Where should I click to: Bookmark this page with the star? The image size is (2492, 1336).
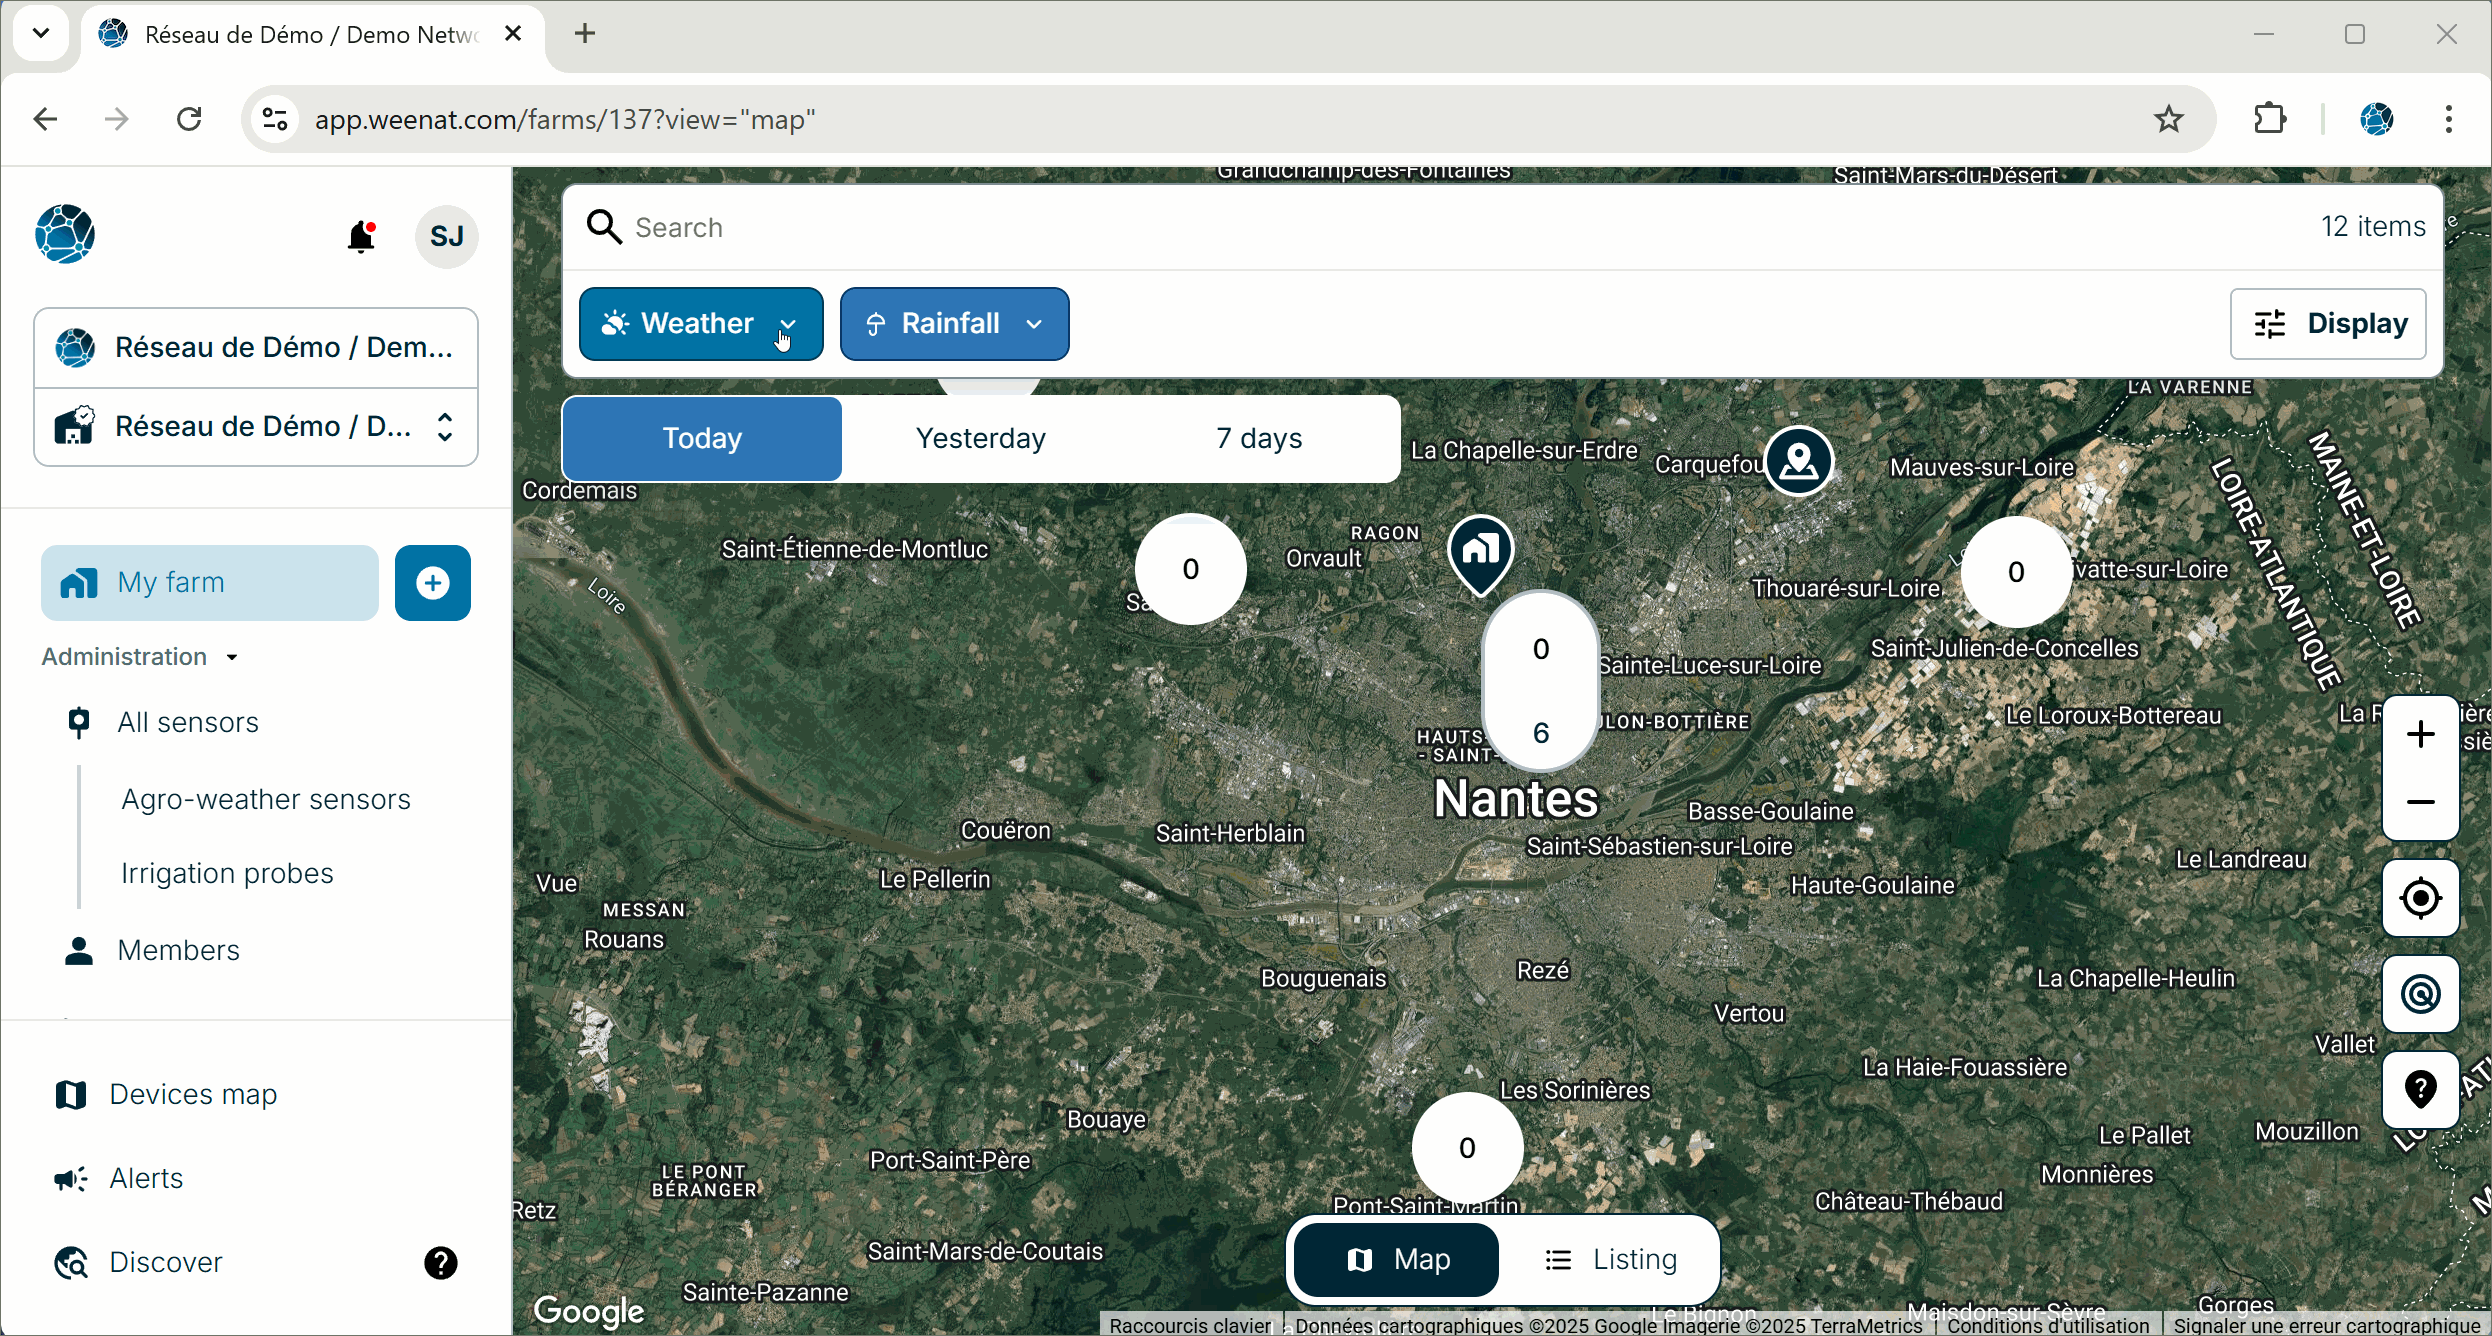pyautogui.click(x=2169, y=120)
